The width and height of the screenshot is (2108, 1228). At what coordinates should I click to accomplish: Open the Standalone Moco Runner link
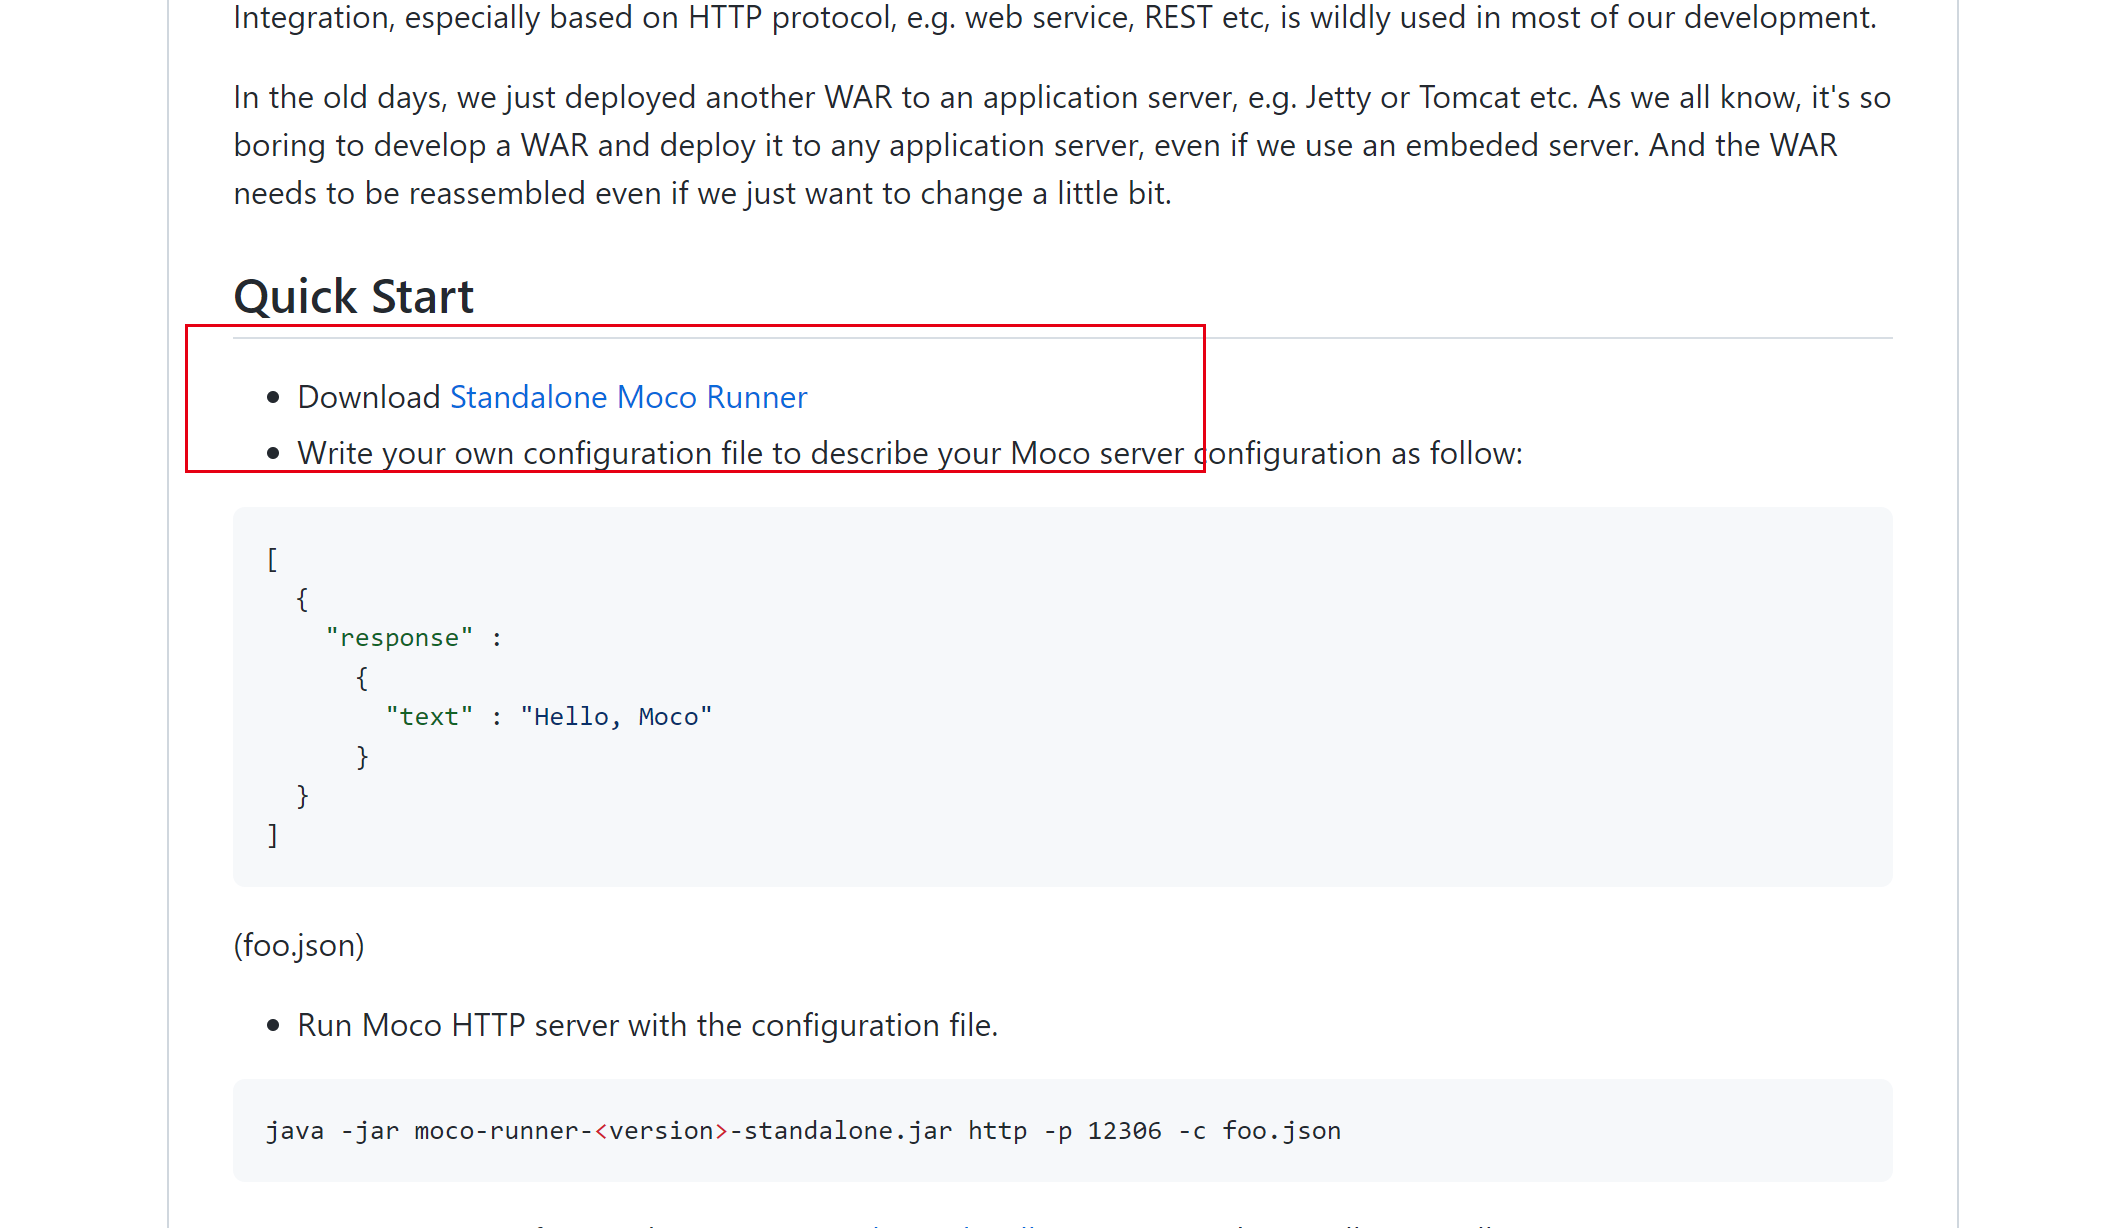[x=628, y=397]
